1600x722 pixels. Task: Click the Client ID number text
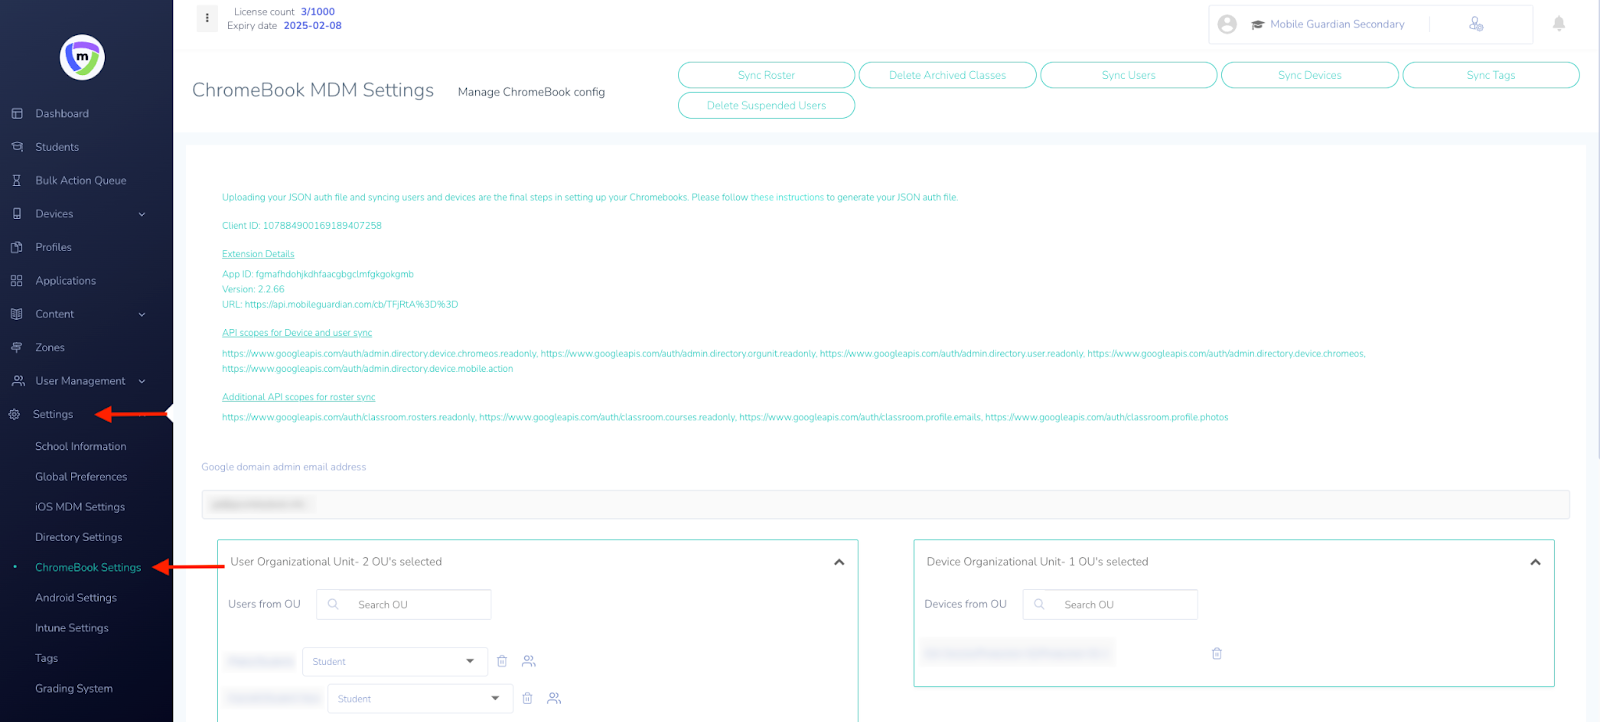pyautogui.click(x=322, y=226)
